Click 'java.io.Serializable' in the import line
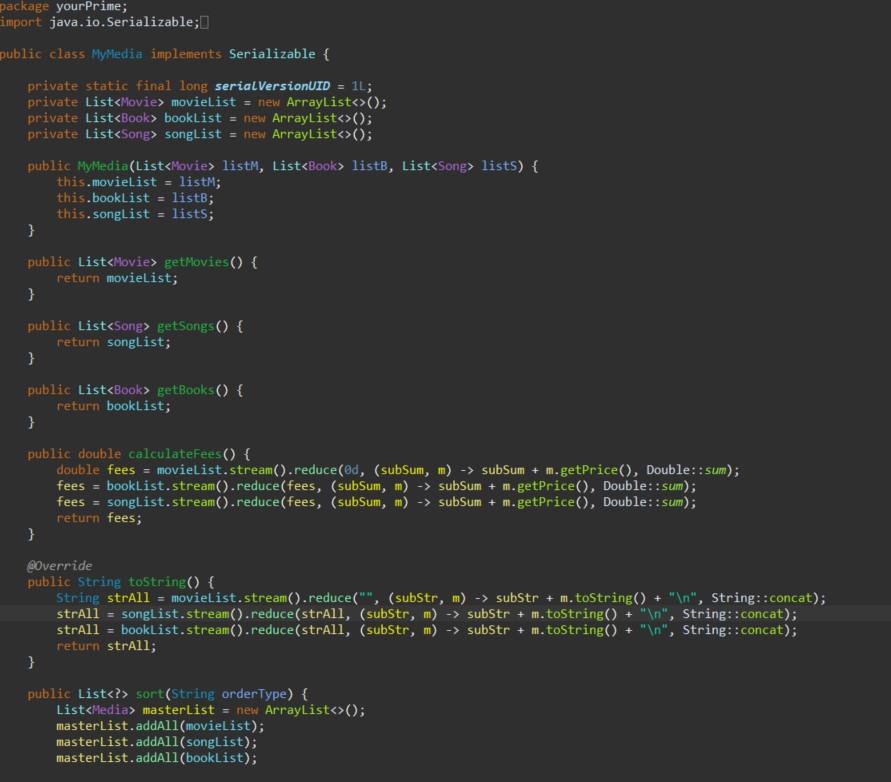The image size is (891, 782). tap(121, 22)
